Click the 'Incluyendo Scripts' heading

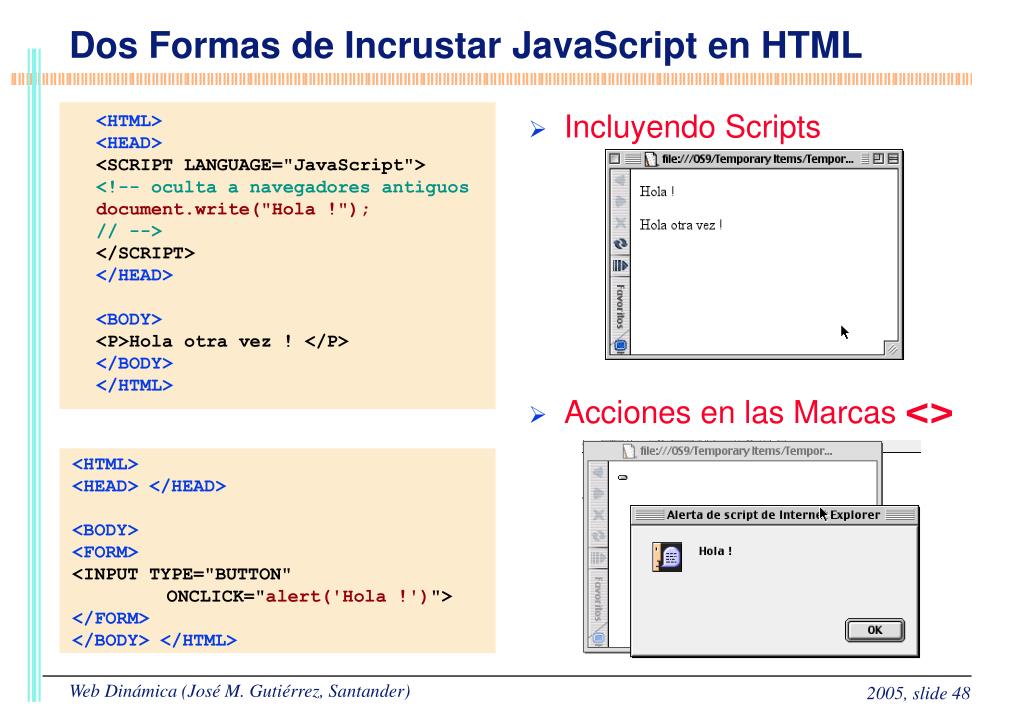click(x=692, y=127)
